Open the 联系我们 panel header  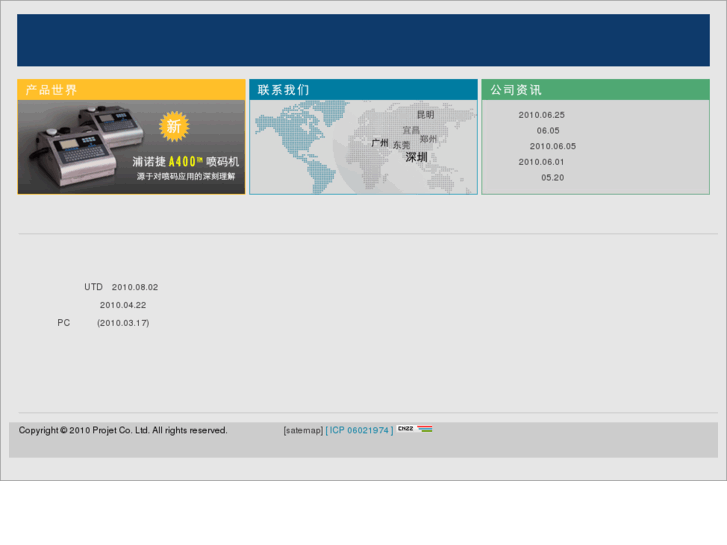[x=363, y=90]
